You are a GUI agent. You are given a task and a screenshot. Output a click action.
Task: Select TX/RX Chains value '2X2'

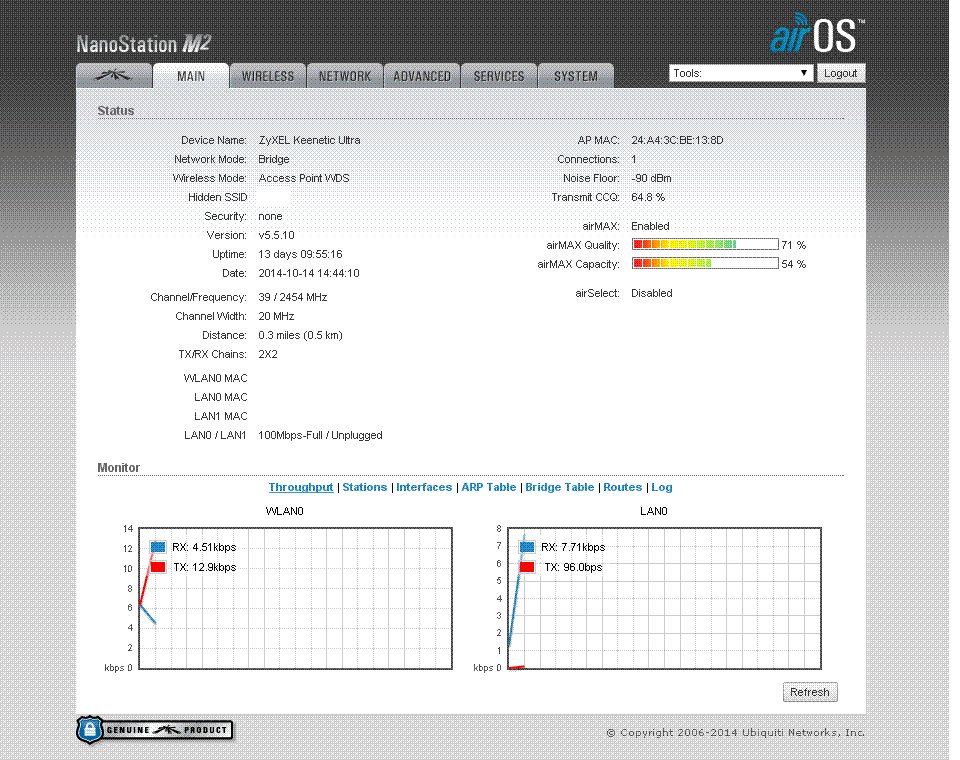click(268, 354)
